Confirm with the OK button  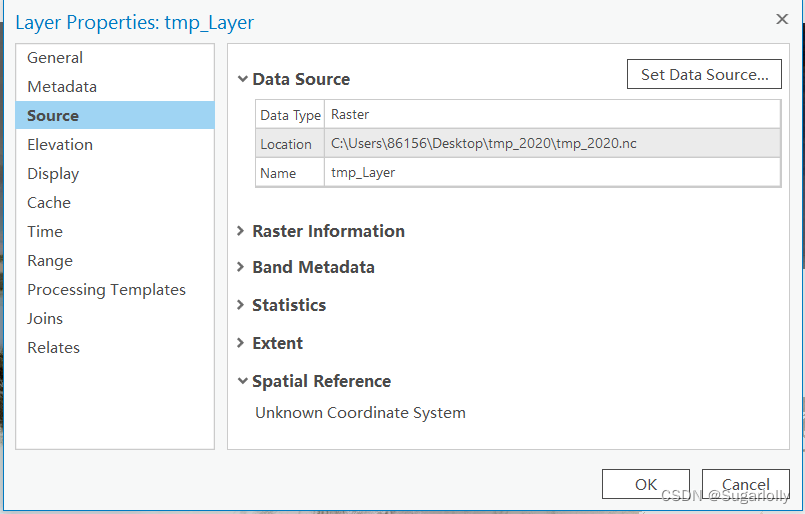(x=646, y=484)
